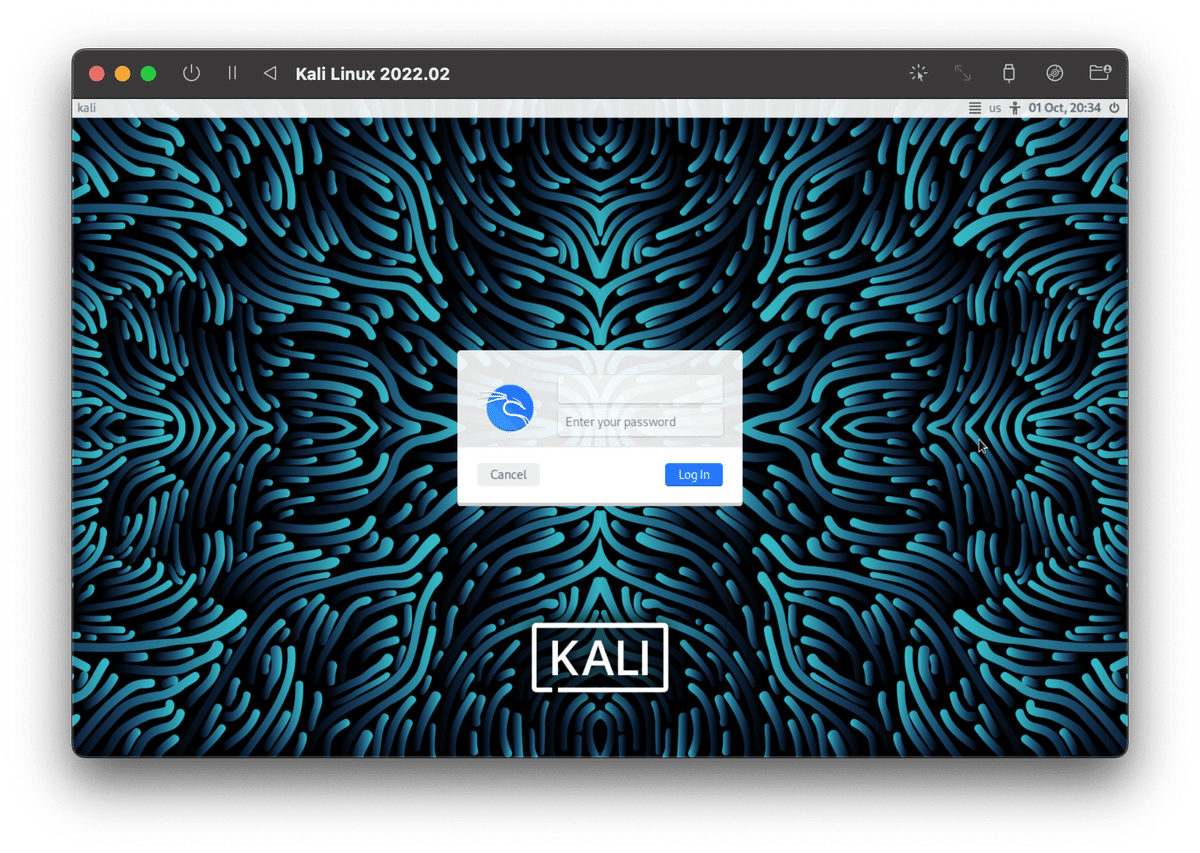Click the Kali dragon user avatar
This screenshot has height=853, width=1200.
tap(510, 408)
